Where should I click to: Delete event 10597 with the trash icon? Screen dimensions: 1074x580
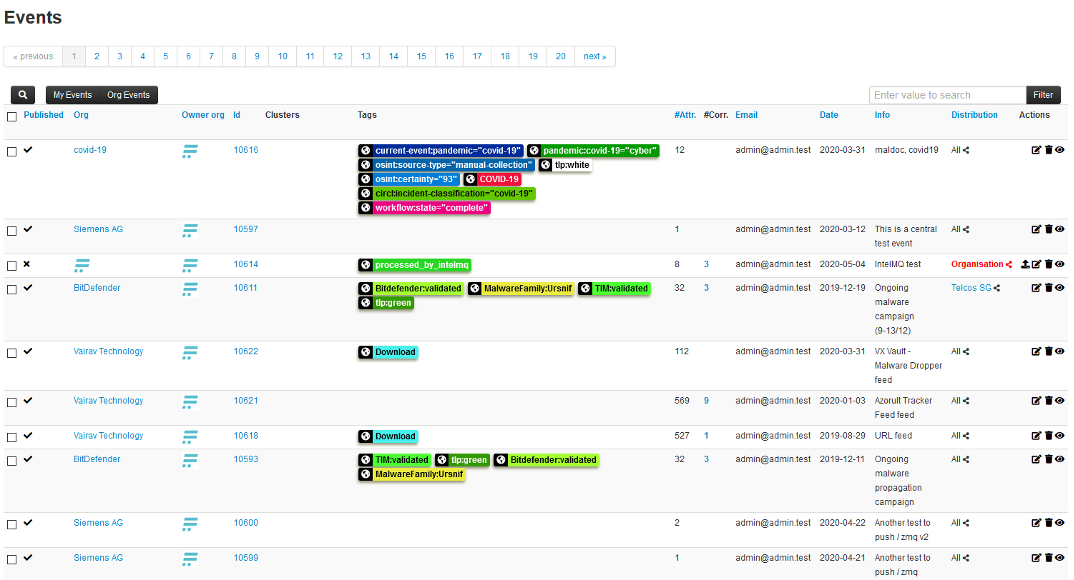pyautogui.click(x=1048, y=229)
